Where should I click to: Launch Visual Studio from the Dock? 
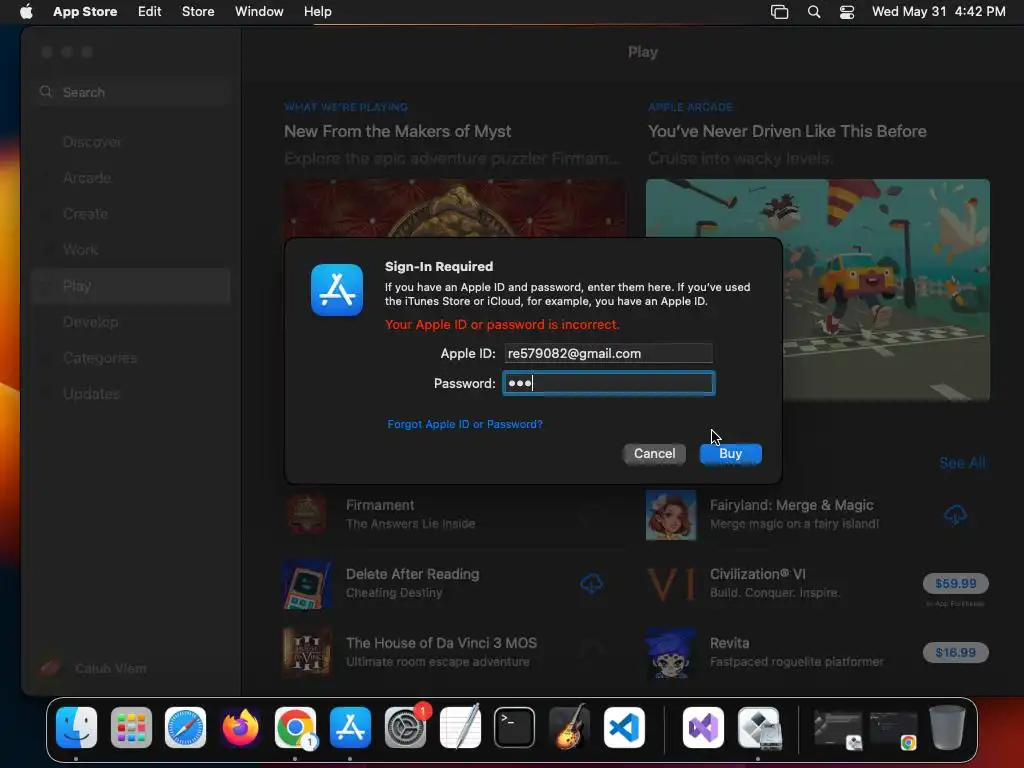coord(703,728)
